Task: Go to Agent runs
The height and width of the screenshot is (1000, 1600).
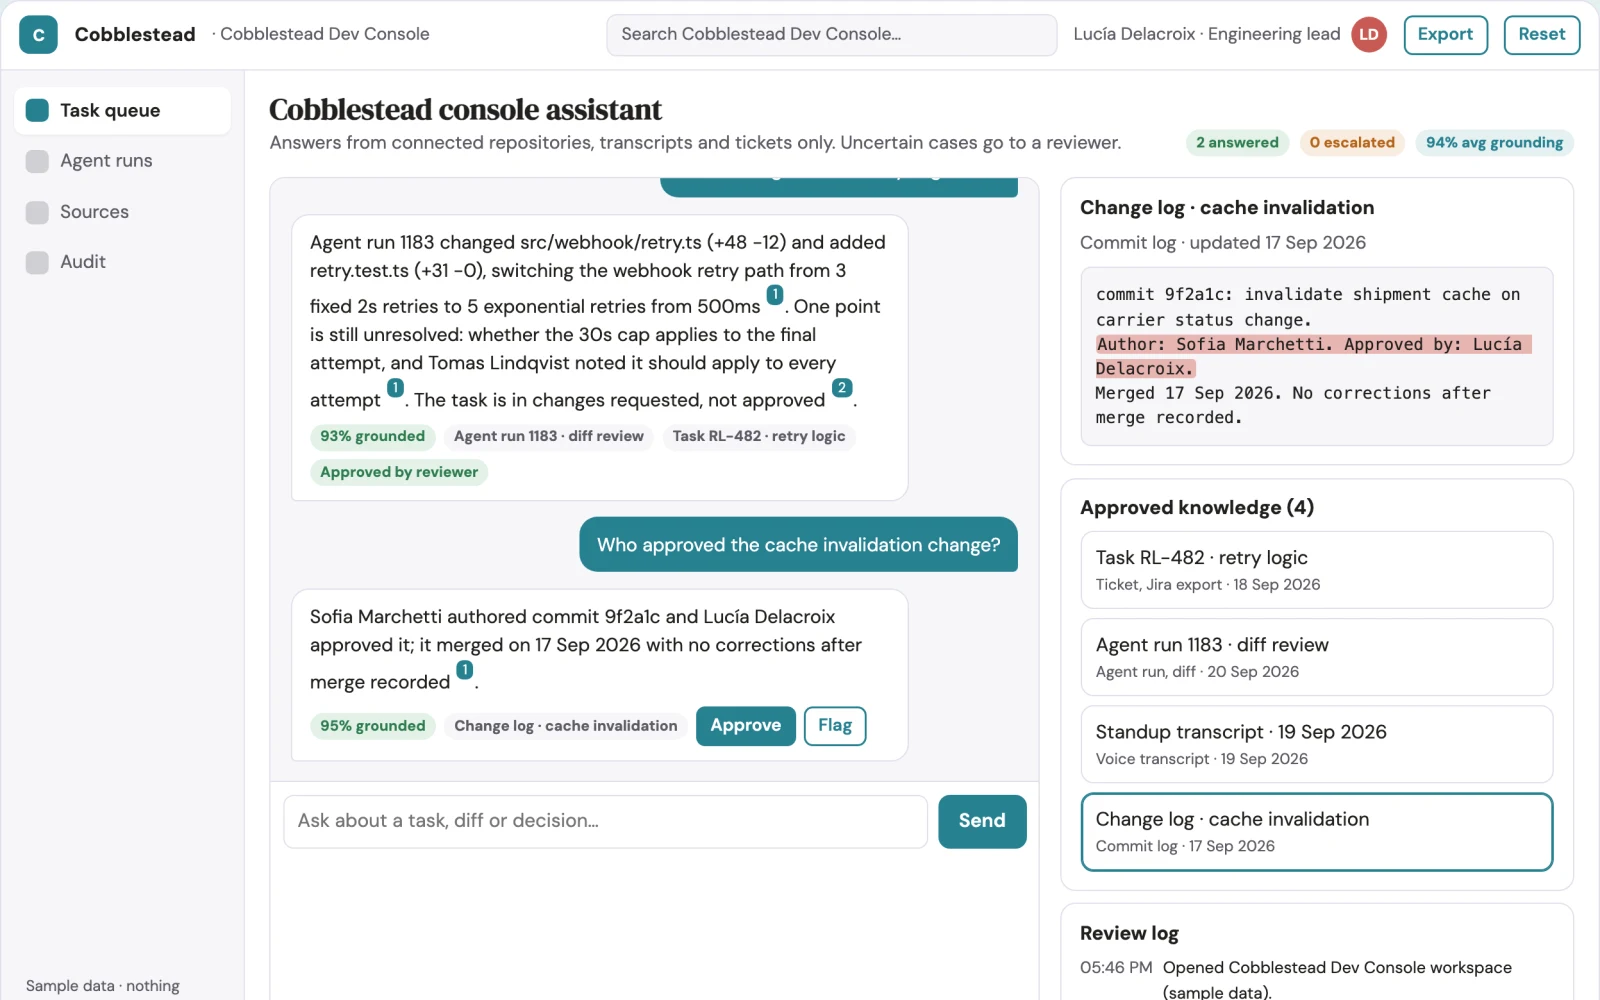Action: pos(122,161)
